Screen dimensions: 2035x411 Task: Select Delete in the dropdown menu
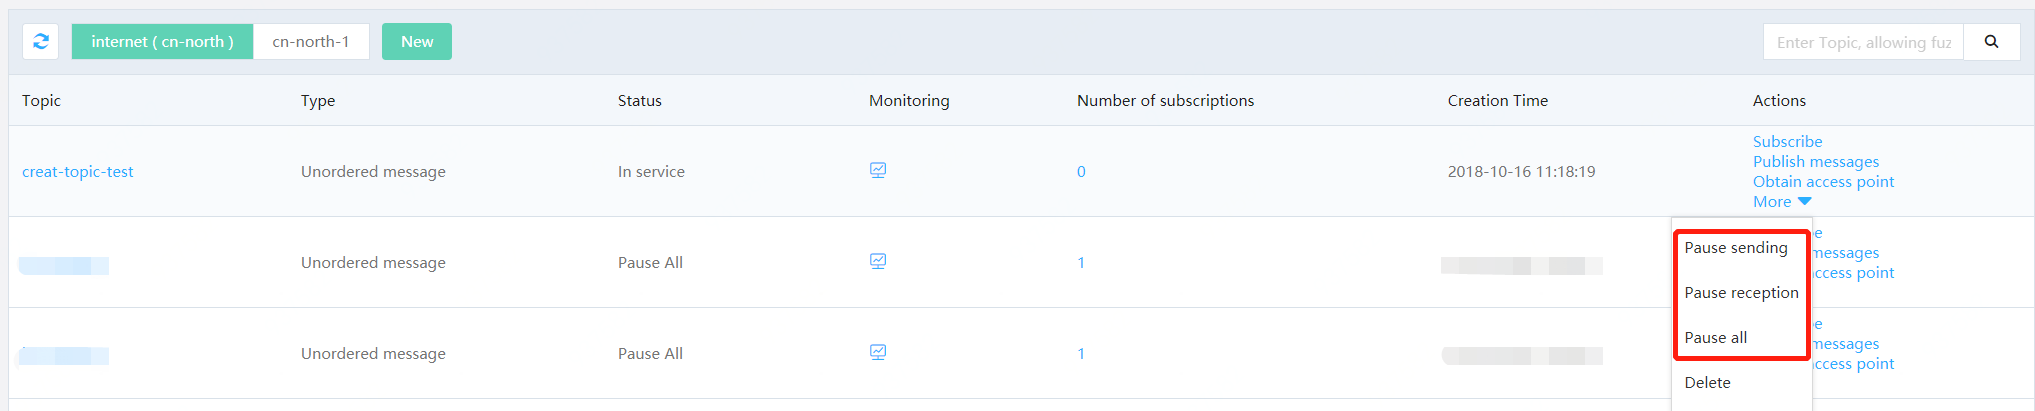1707,383
